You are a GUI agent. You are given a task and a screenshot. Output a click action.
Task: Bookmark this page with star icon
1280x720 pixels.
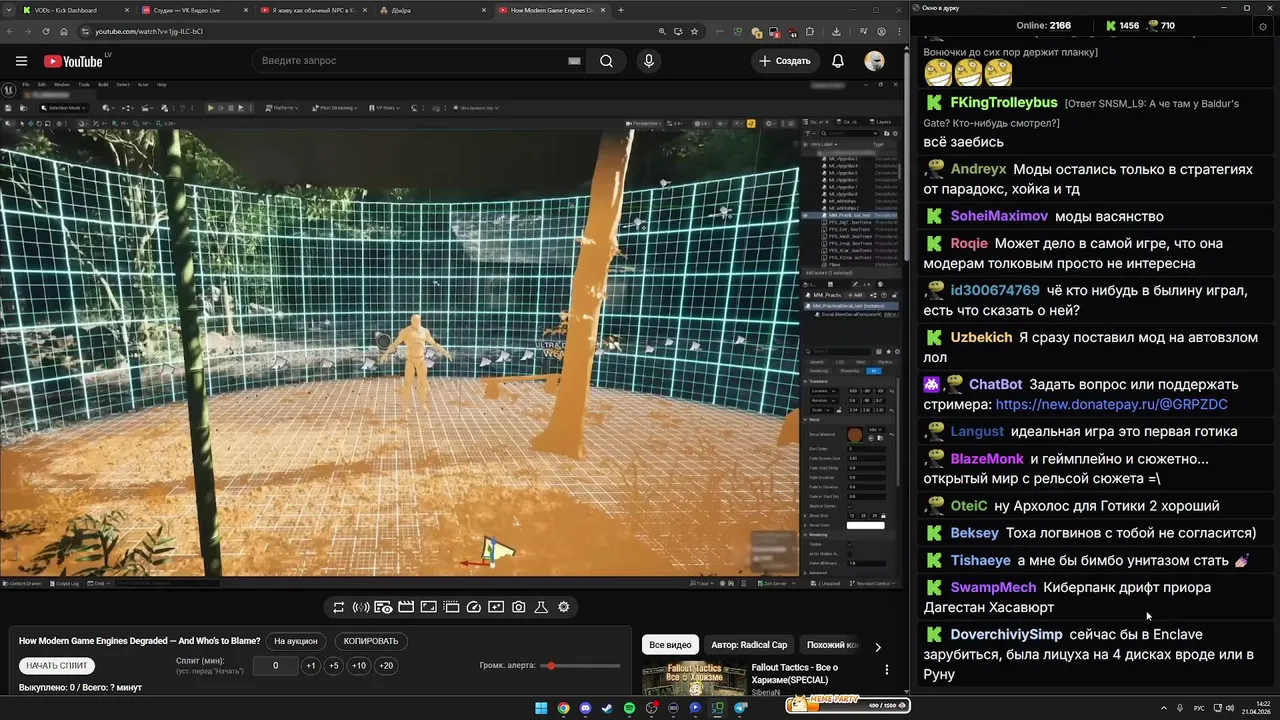tap(694, 31)
